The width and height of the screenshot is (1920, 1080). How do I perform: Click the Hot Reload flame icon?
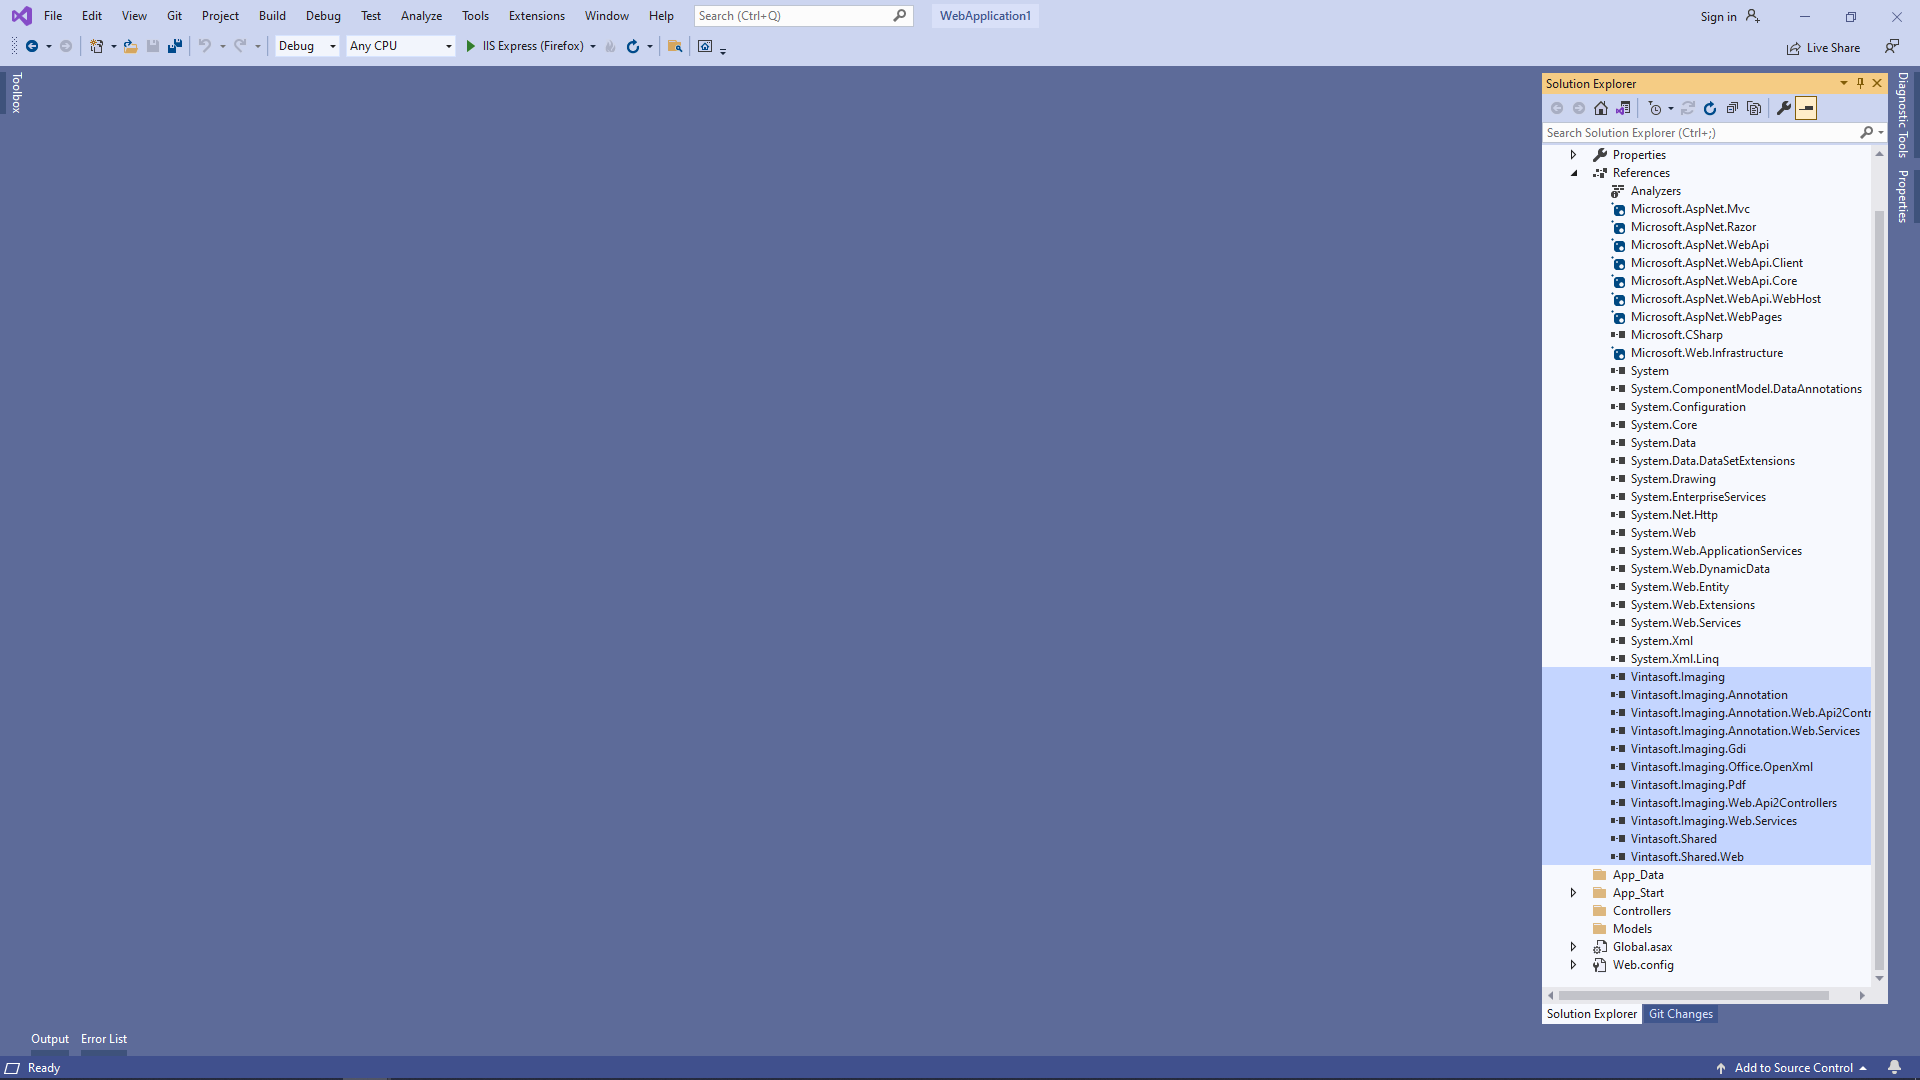[x=610, y=46]
